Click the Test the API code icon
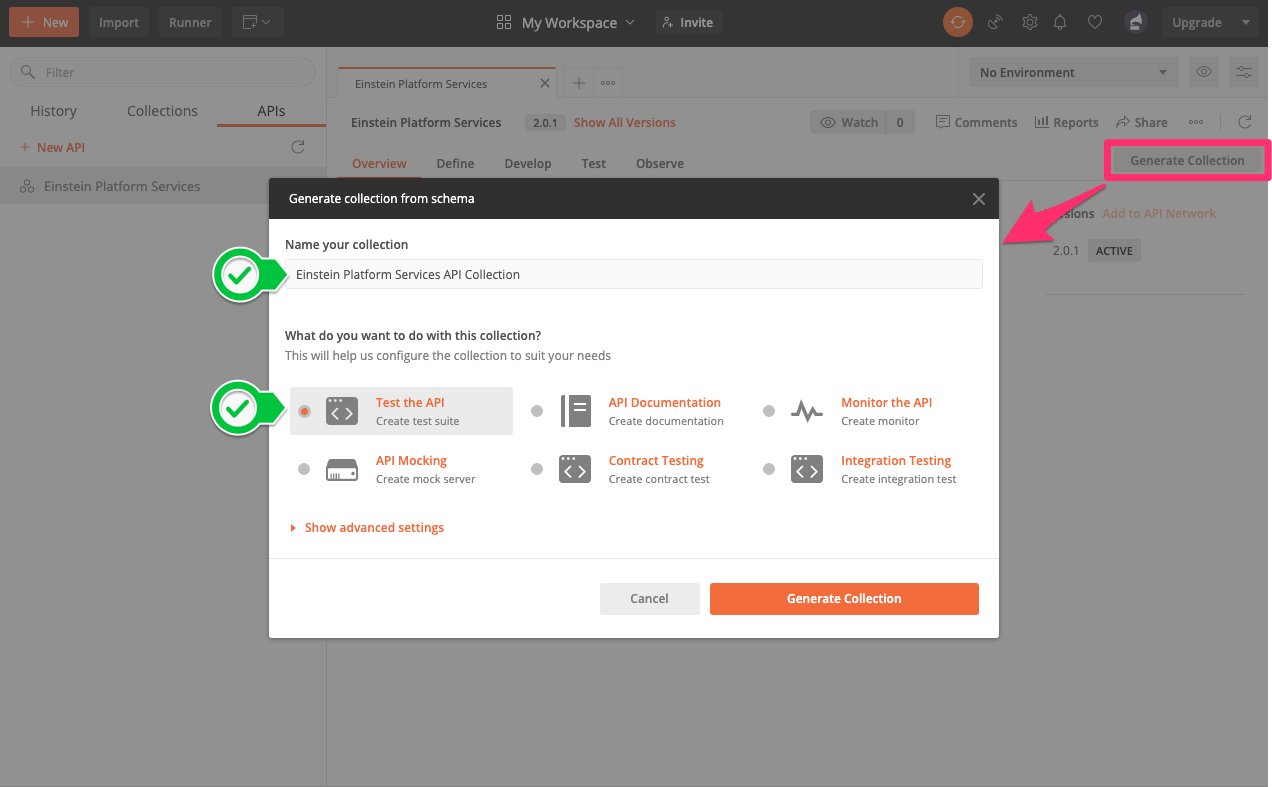The height and width of the screenshot is (787, 1272). click(x=342, y=411)
